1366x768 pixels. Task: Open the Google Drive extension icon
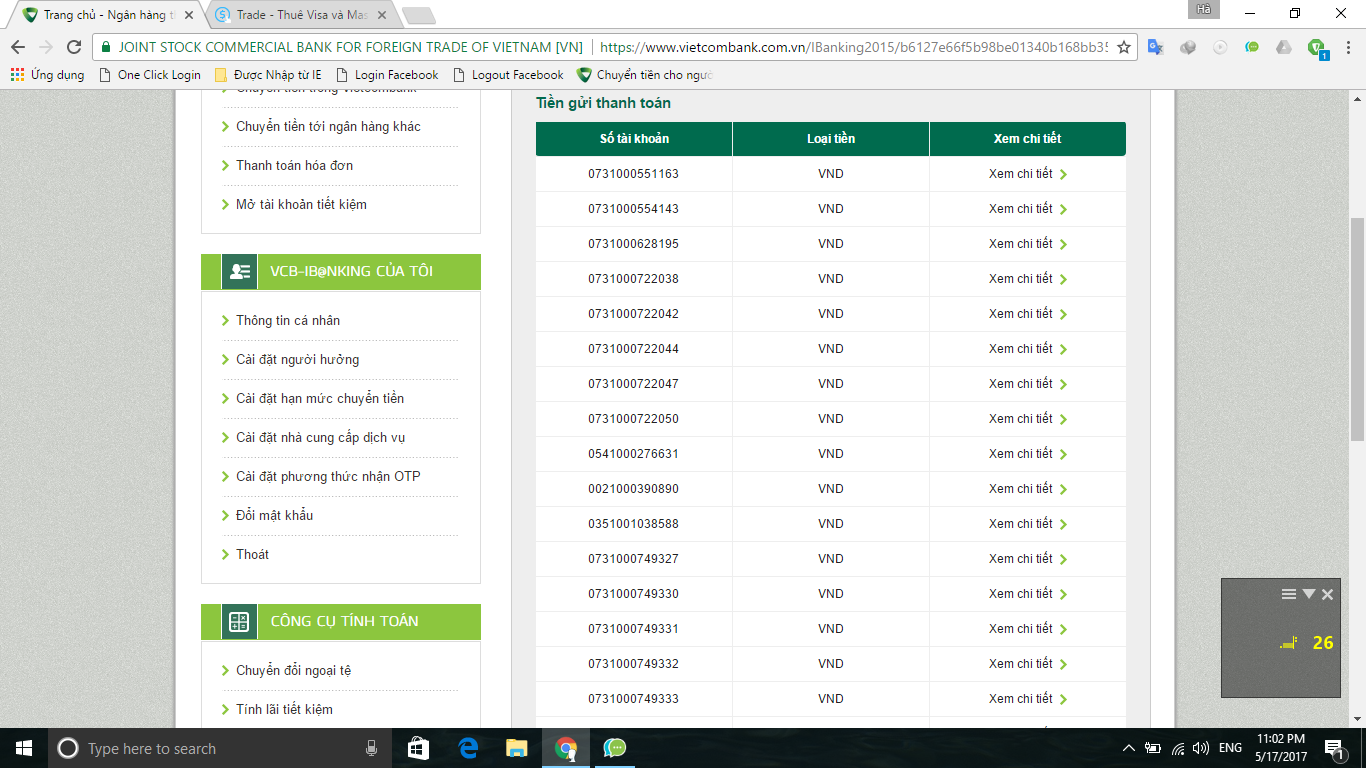coord(1284,47)
